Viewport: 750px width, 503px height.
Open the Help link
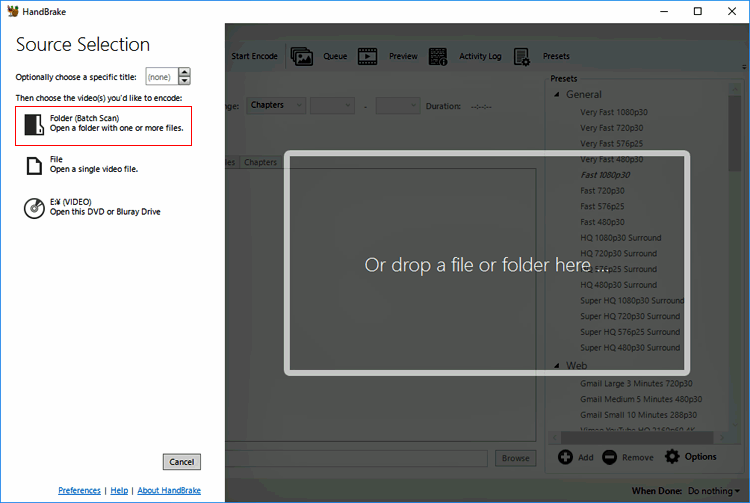[119, 490]
